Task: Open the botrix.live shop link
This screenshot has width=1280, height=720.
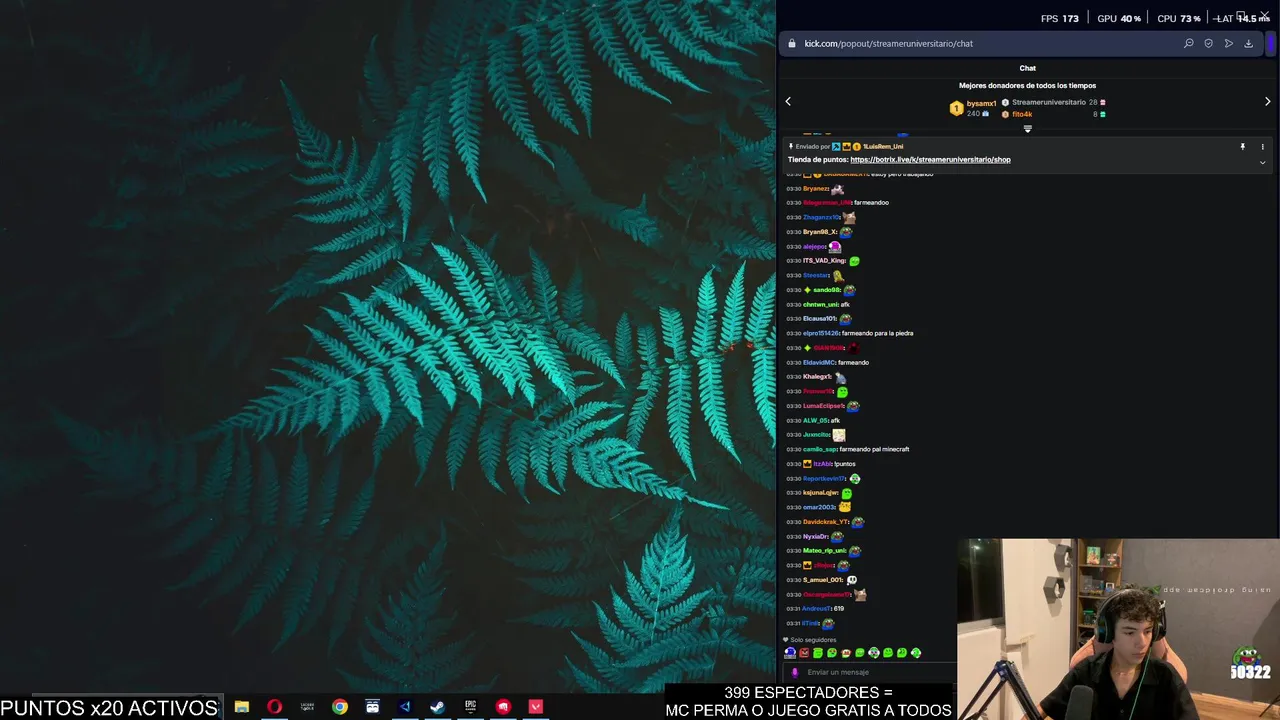Action: coord(930,159)
